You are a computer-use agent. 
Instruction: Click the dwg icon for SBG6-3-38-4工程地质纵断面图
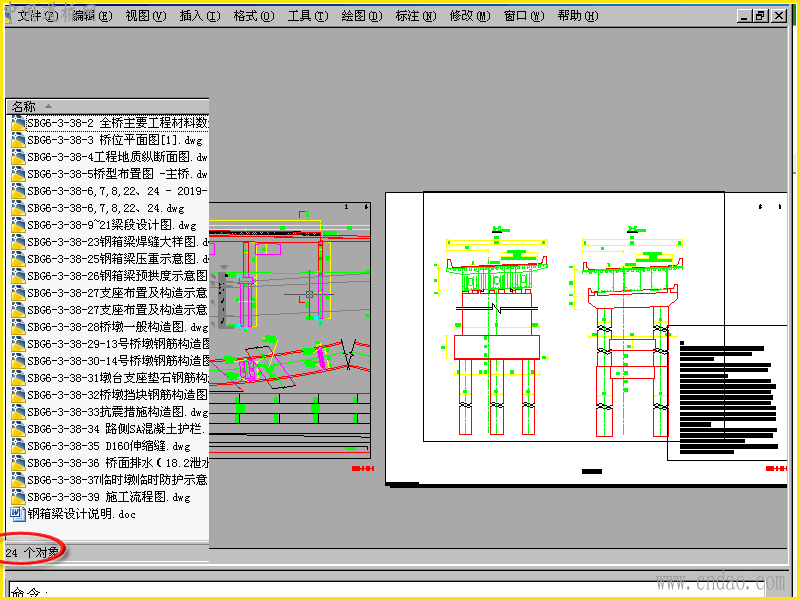(18, 157)
